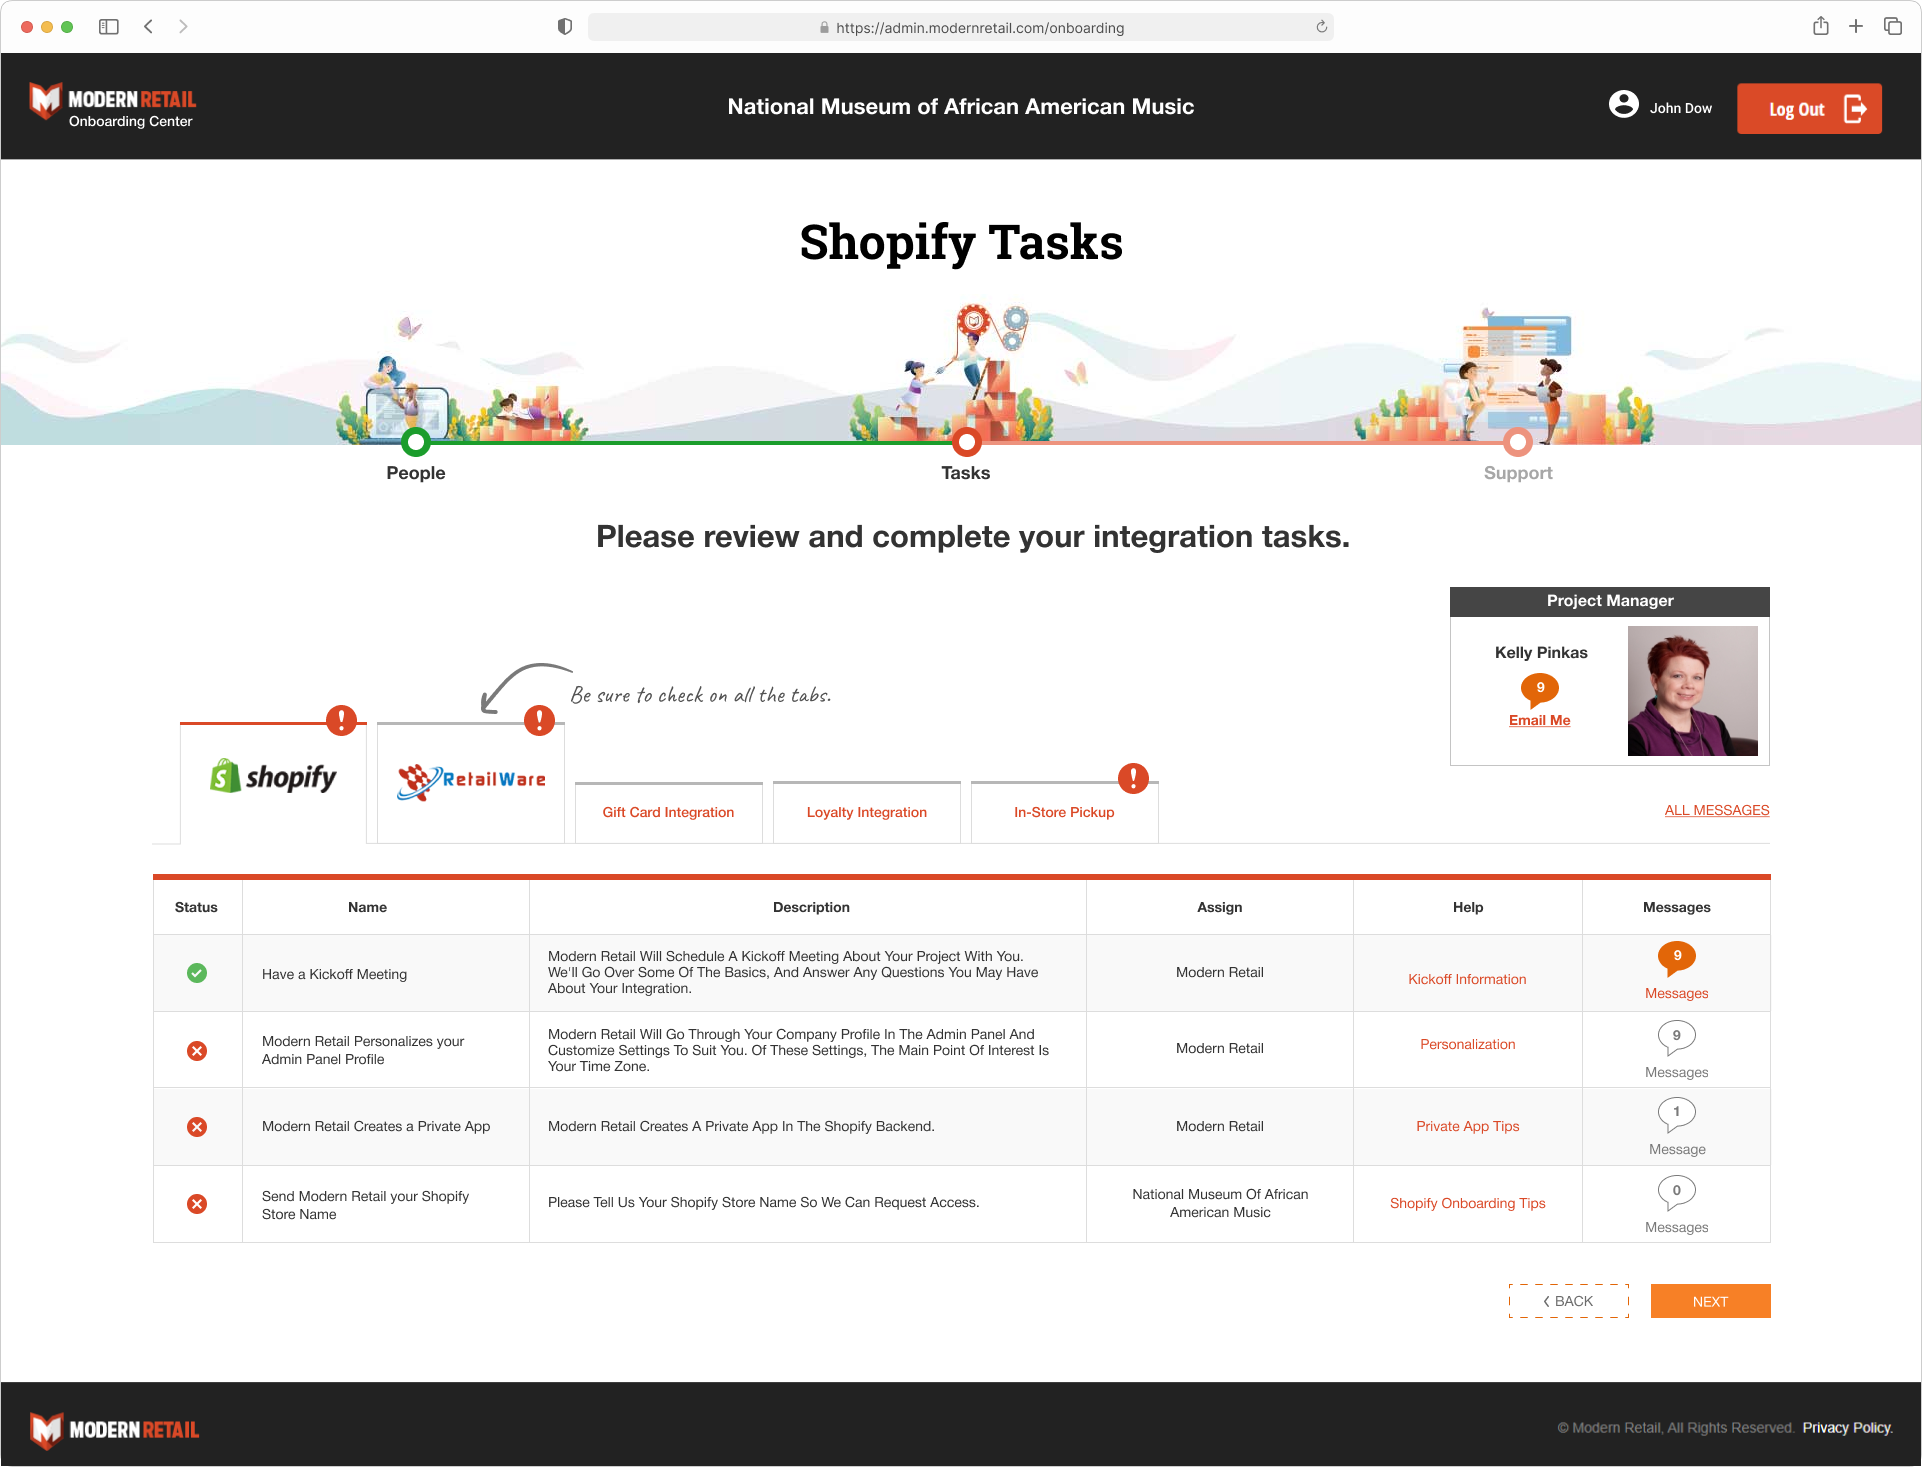Screen dimensions: 1922x1467
Task: Click the NEXT button to proceed
Action: [1711, 1302]
